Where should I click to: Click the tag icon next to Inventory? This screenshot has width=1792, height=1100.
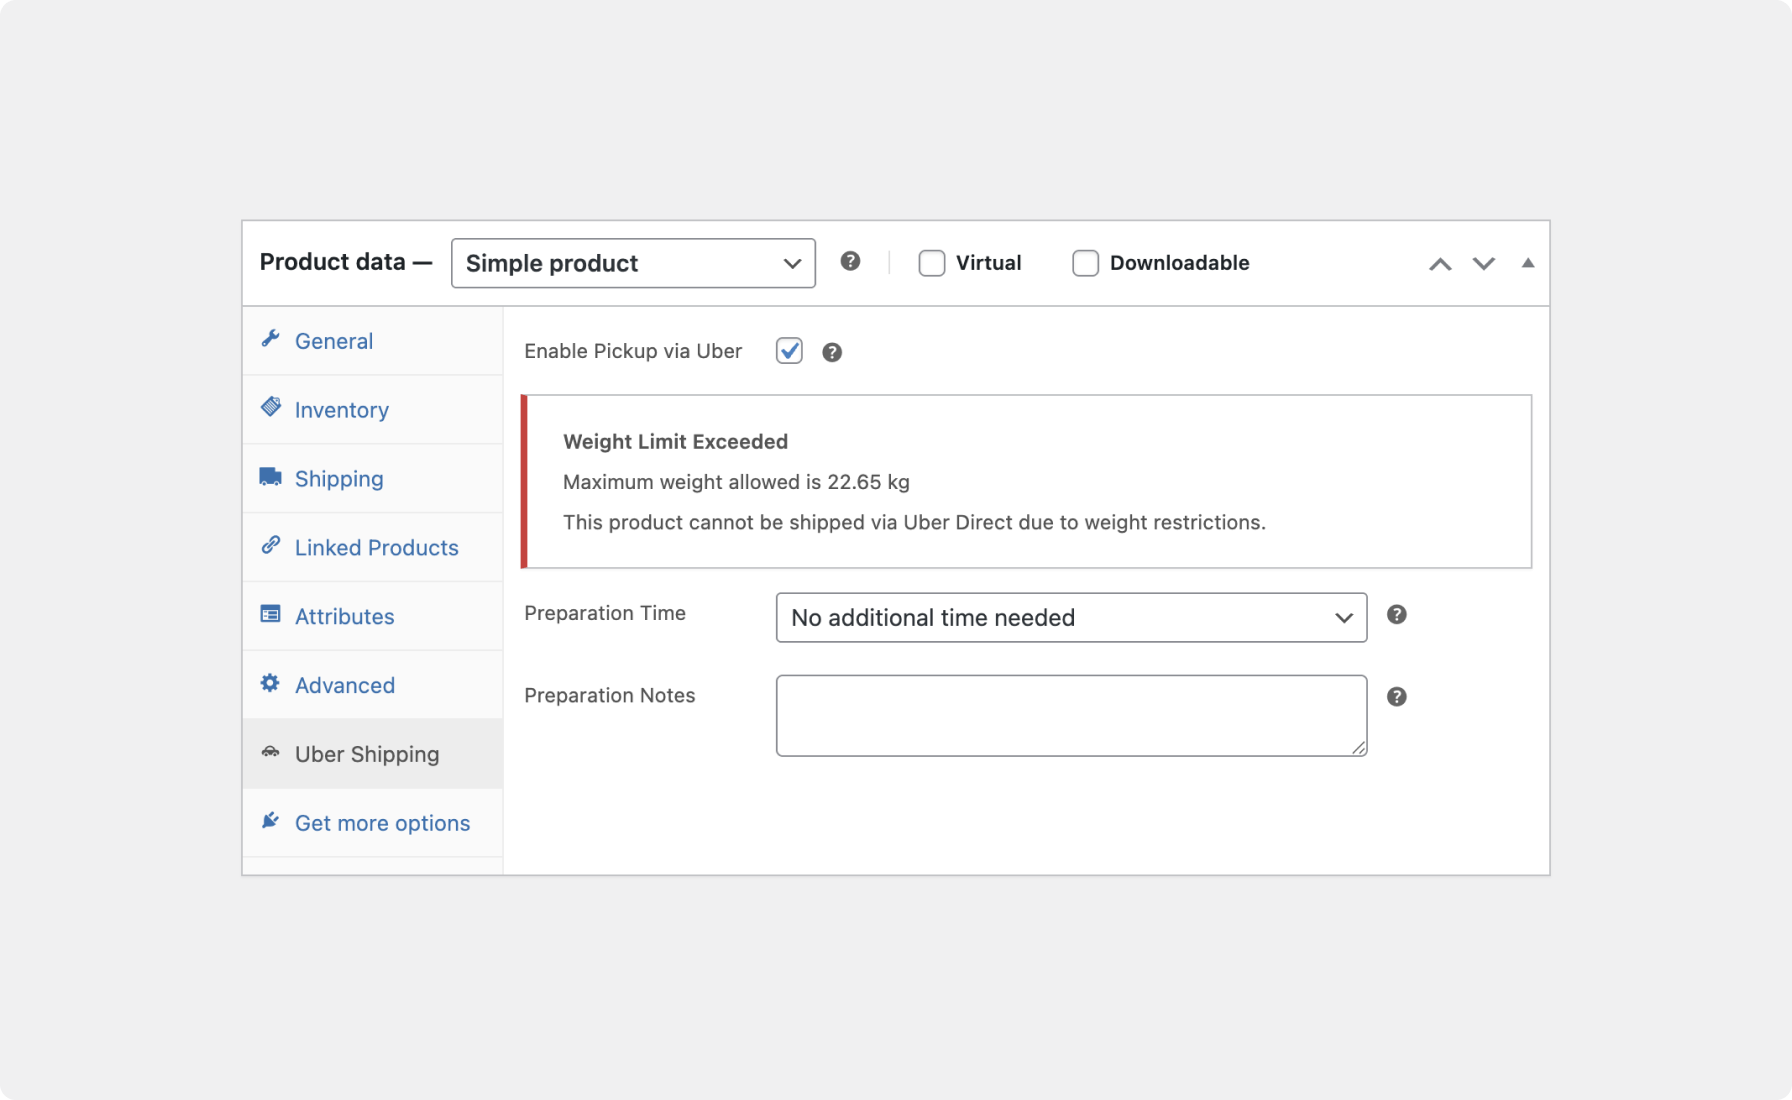tap(270, 407)
